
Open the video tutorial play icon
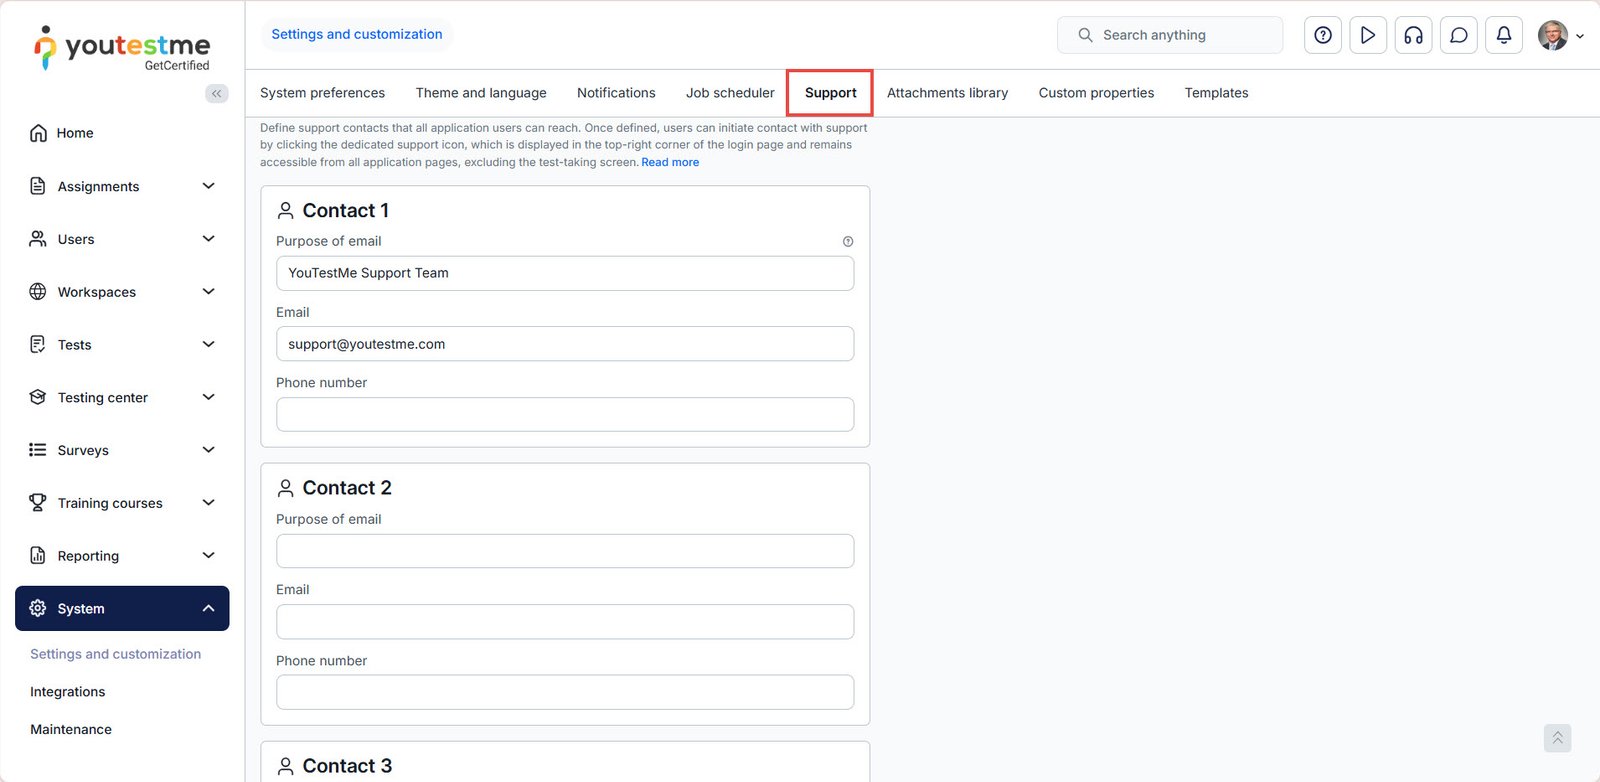(x=1367, y=35)
